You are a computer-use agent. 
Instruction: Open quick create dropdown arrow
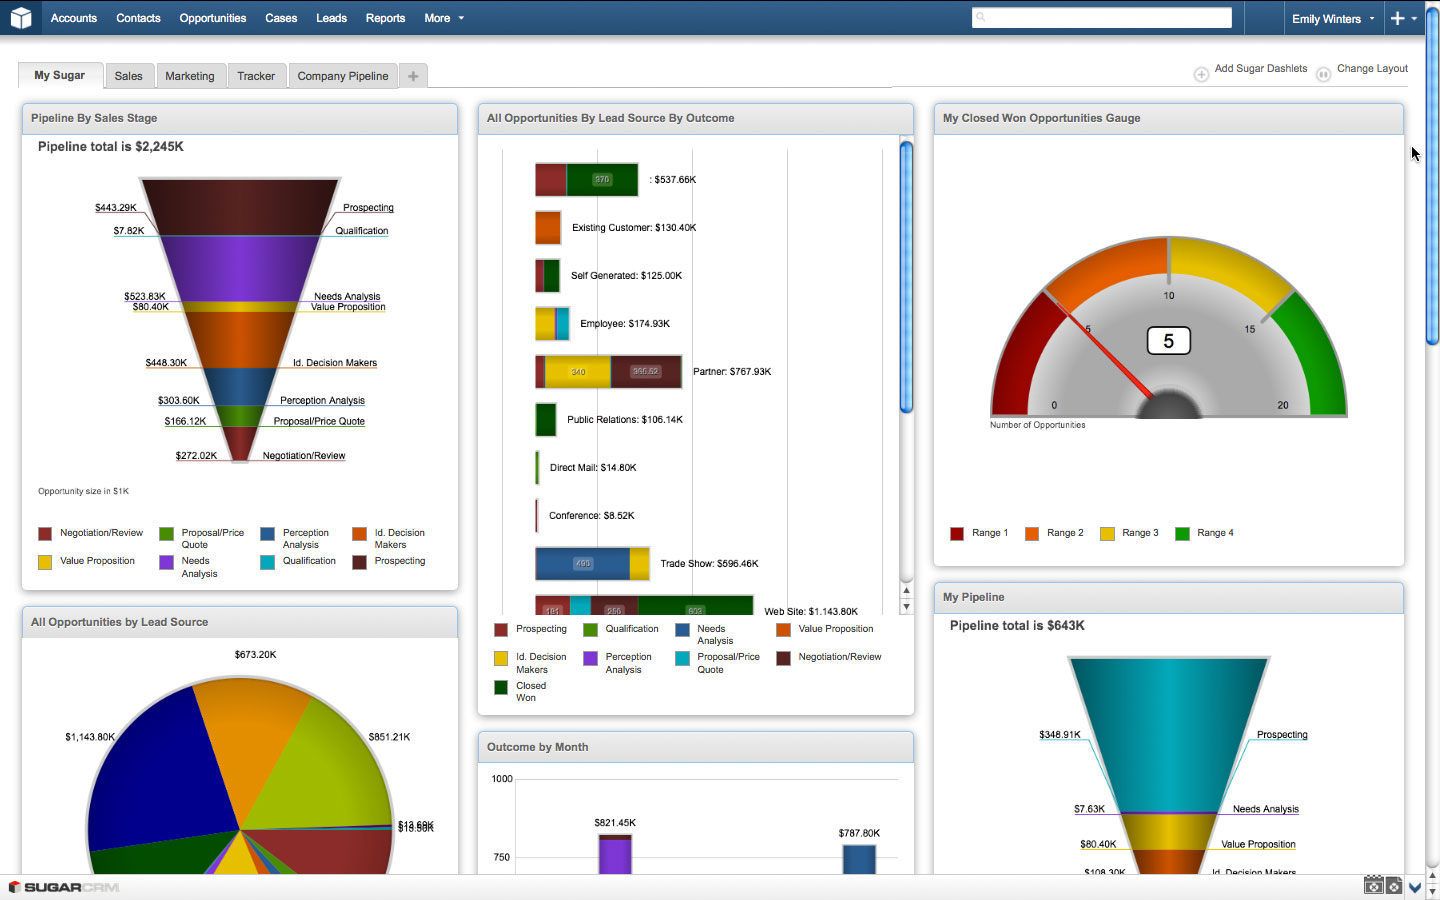click(1414, 18)
